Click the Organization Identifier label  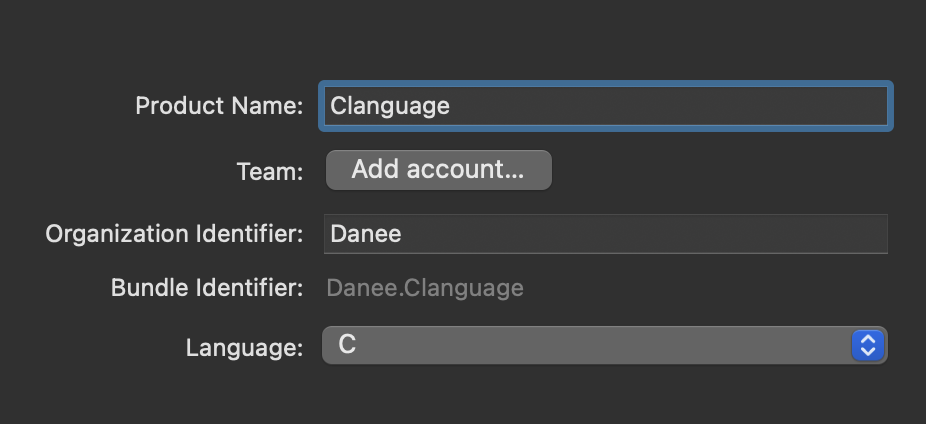[174, 234]
